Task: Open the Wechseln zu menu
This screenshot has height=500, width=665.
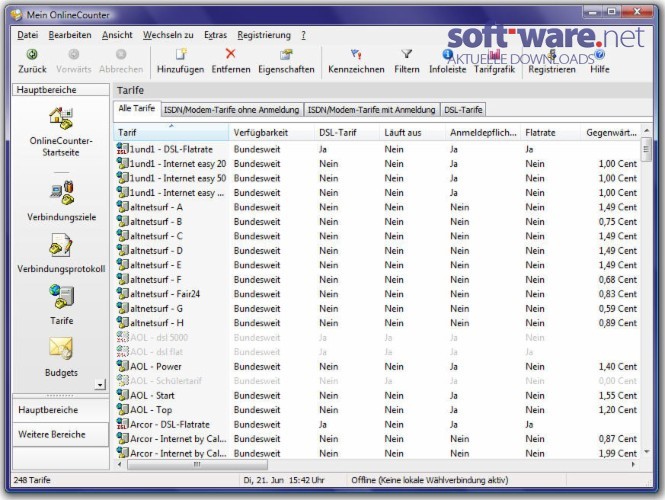Action: [168, 35]
